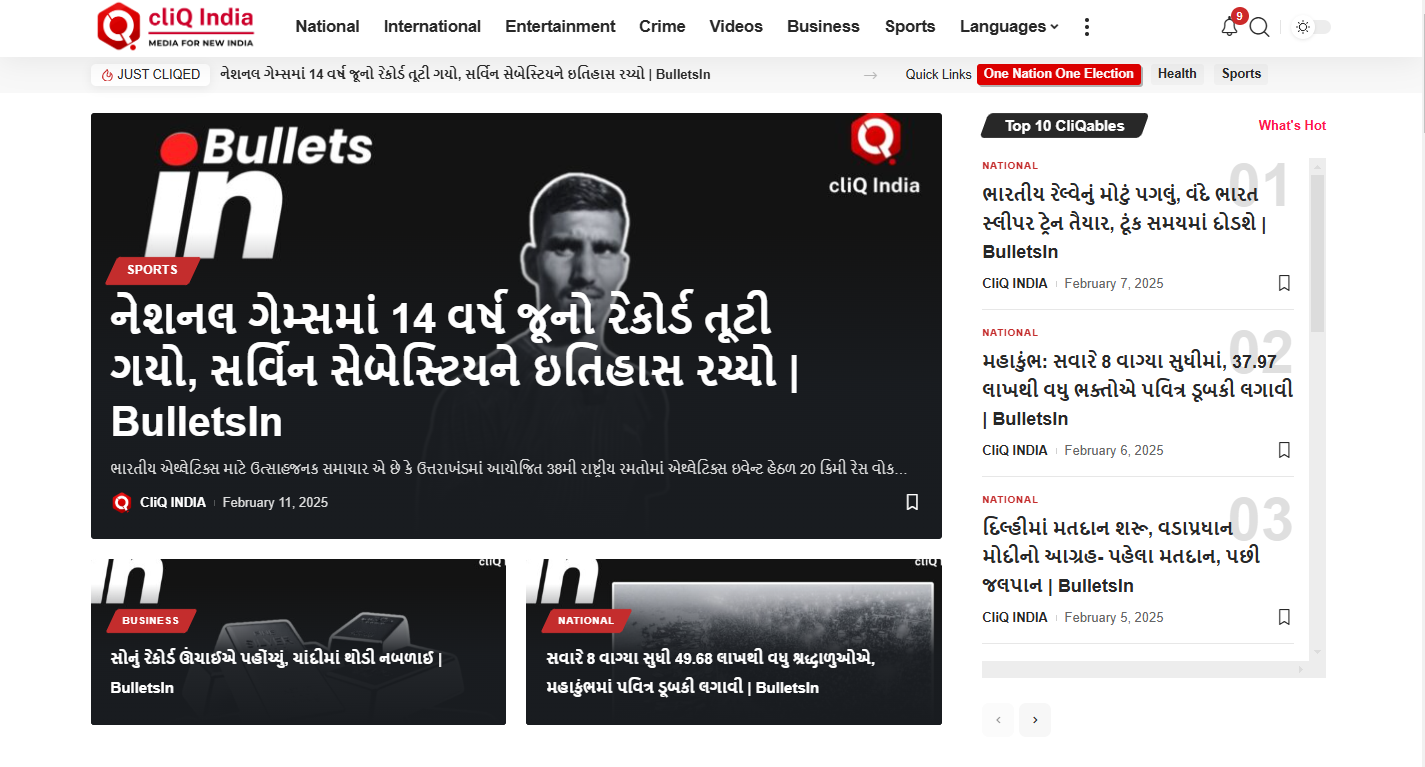Bookmark the February 7, 2025 story
Image resolution: width=1425 pixels, height=767 pixels.
(x=1285, y=284)
